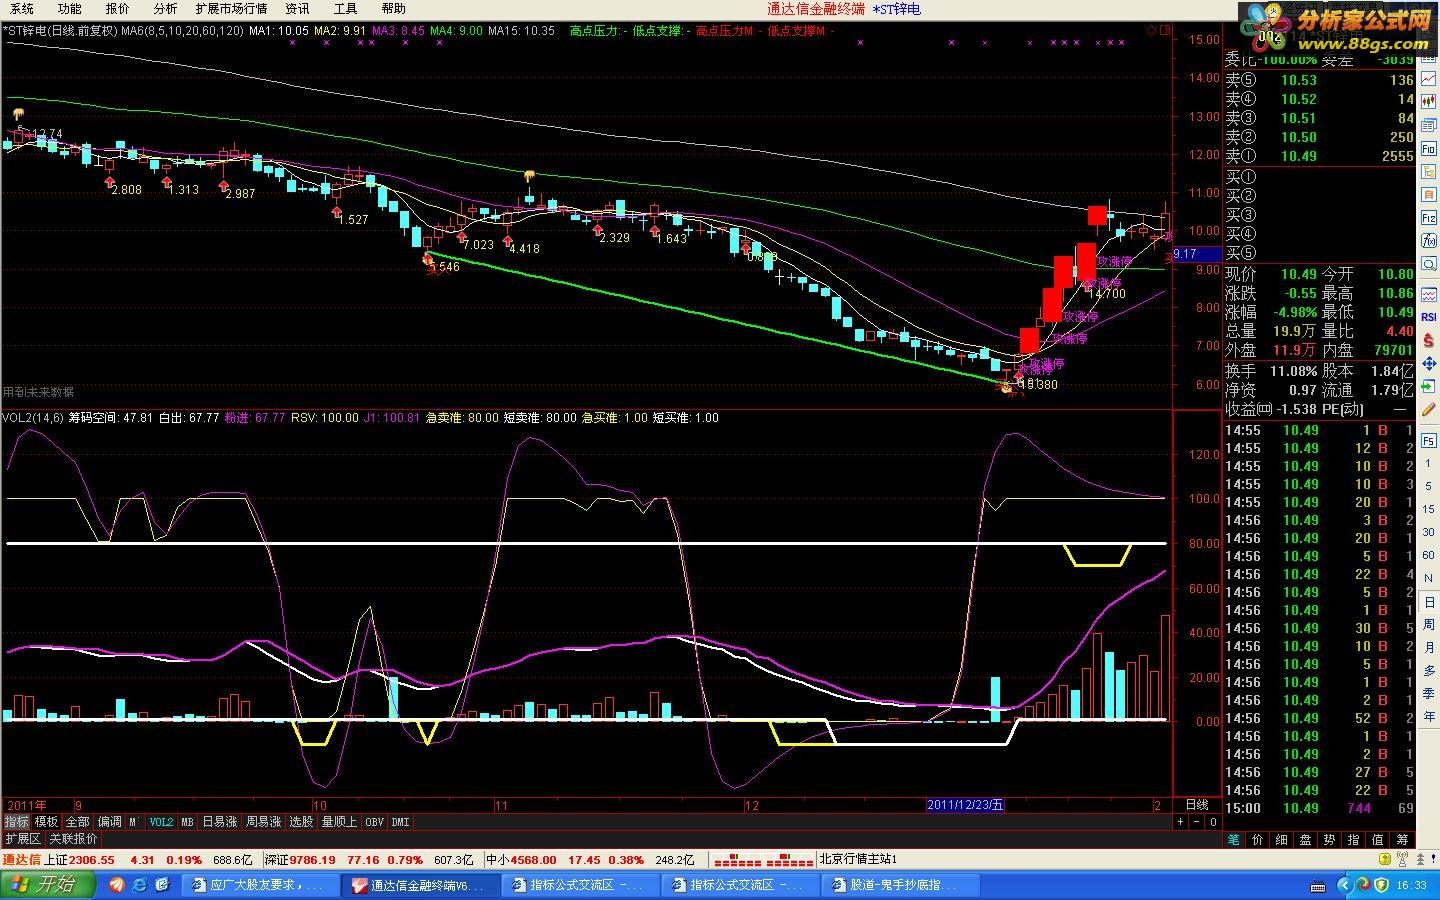Viewport: 1440px width, 900px height.
Task: Click the tree structure icon in sidebar
Action: point(1429,172)
